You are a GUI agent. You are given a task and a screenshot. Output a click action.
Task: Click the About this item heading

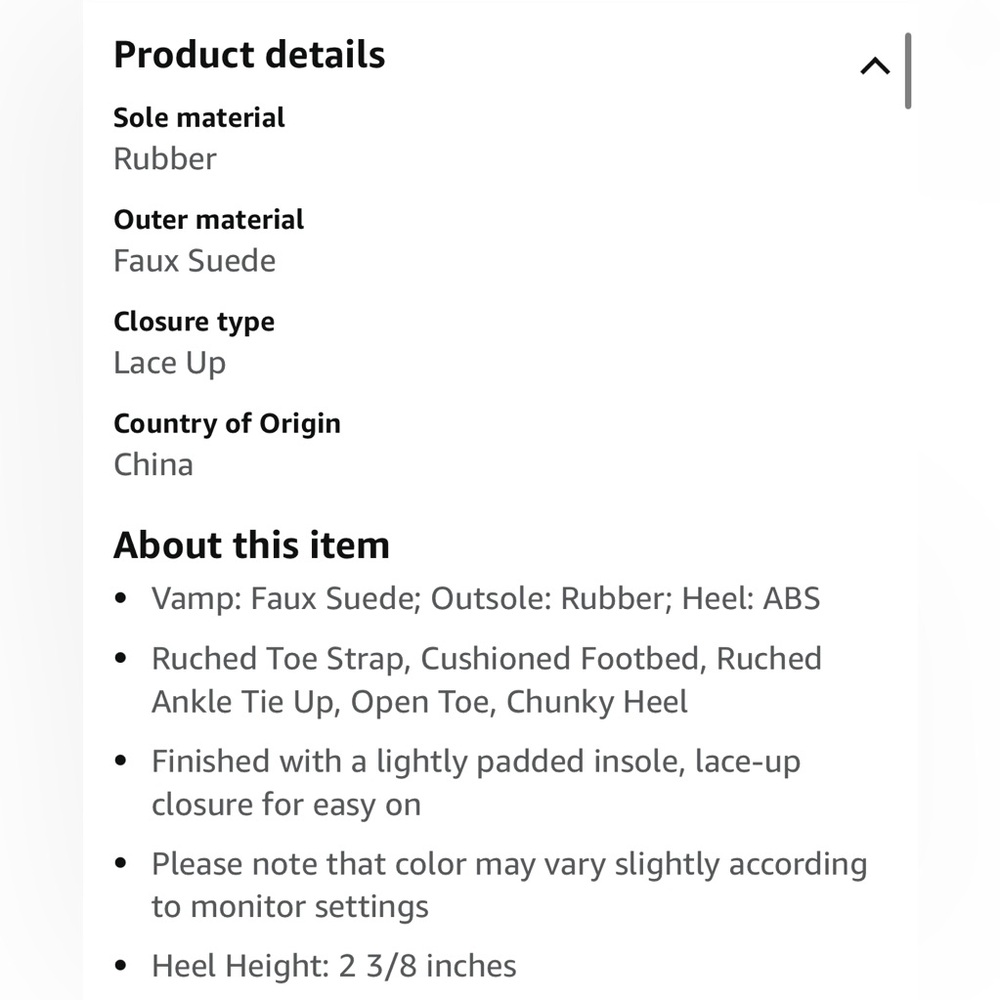point(251,545)
